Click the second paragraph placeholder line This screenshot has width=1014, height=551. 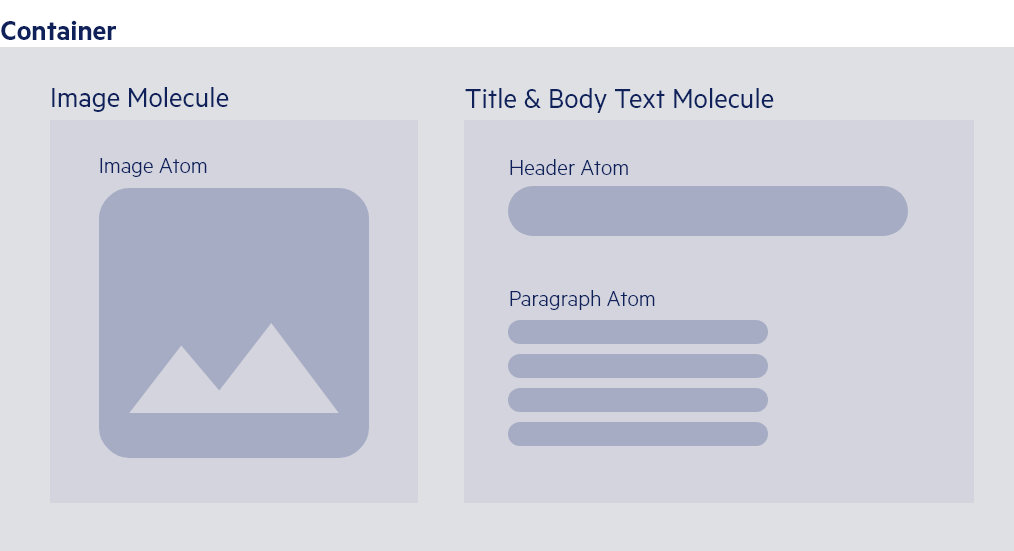tap(637, 366)
